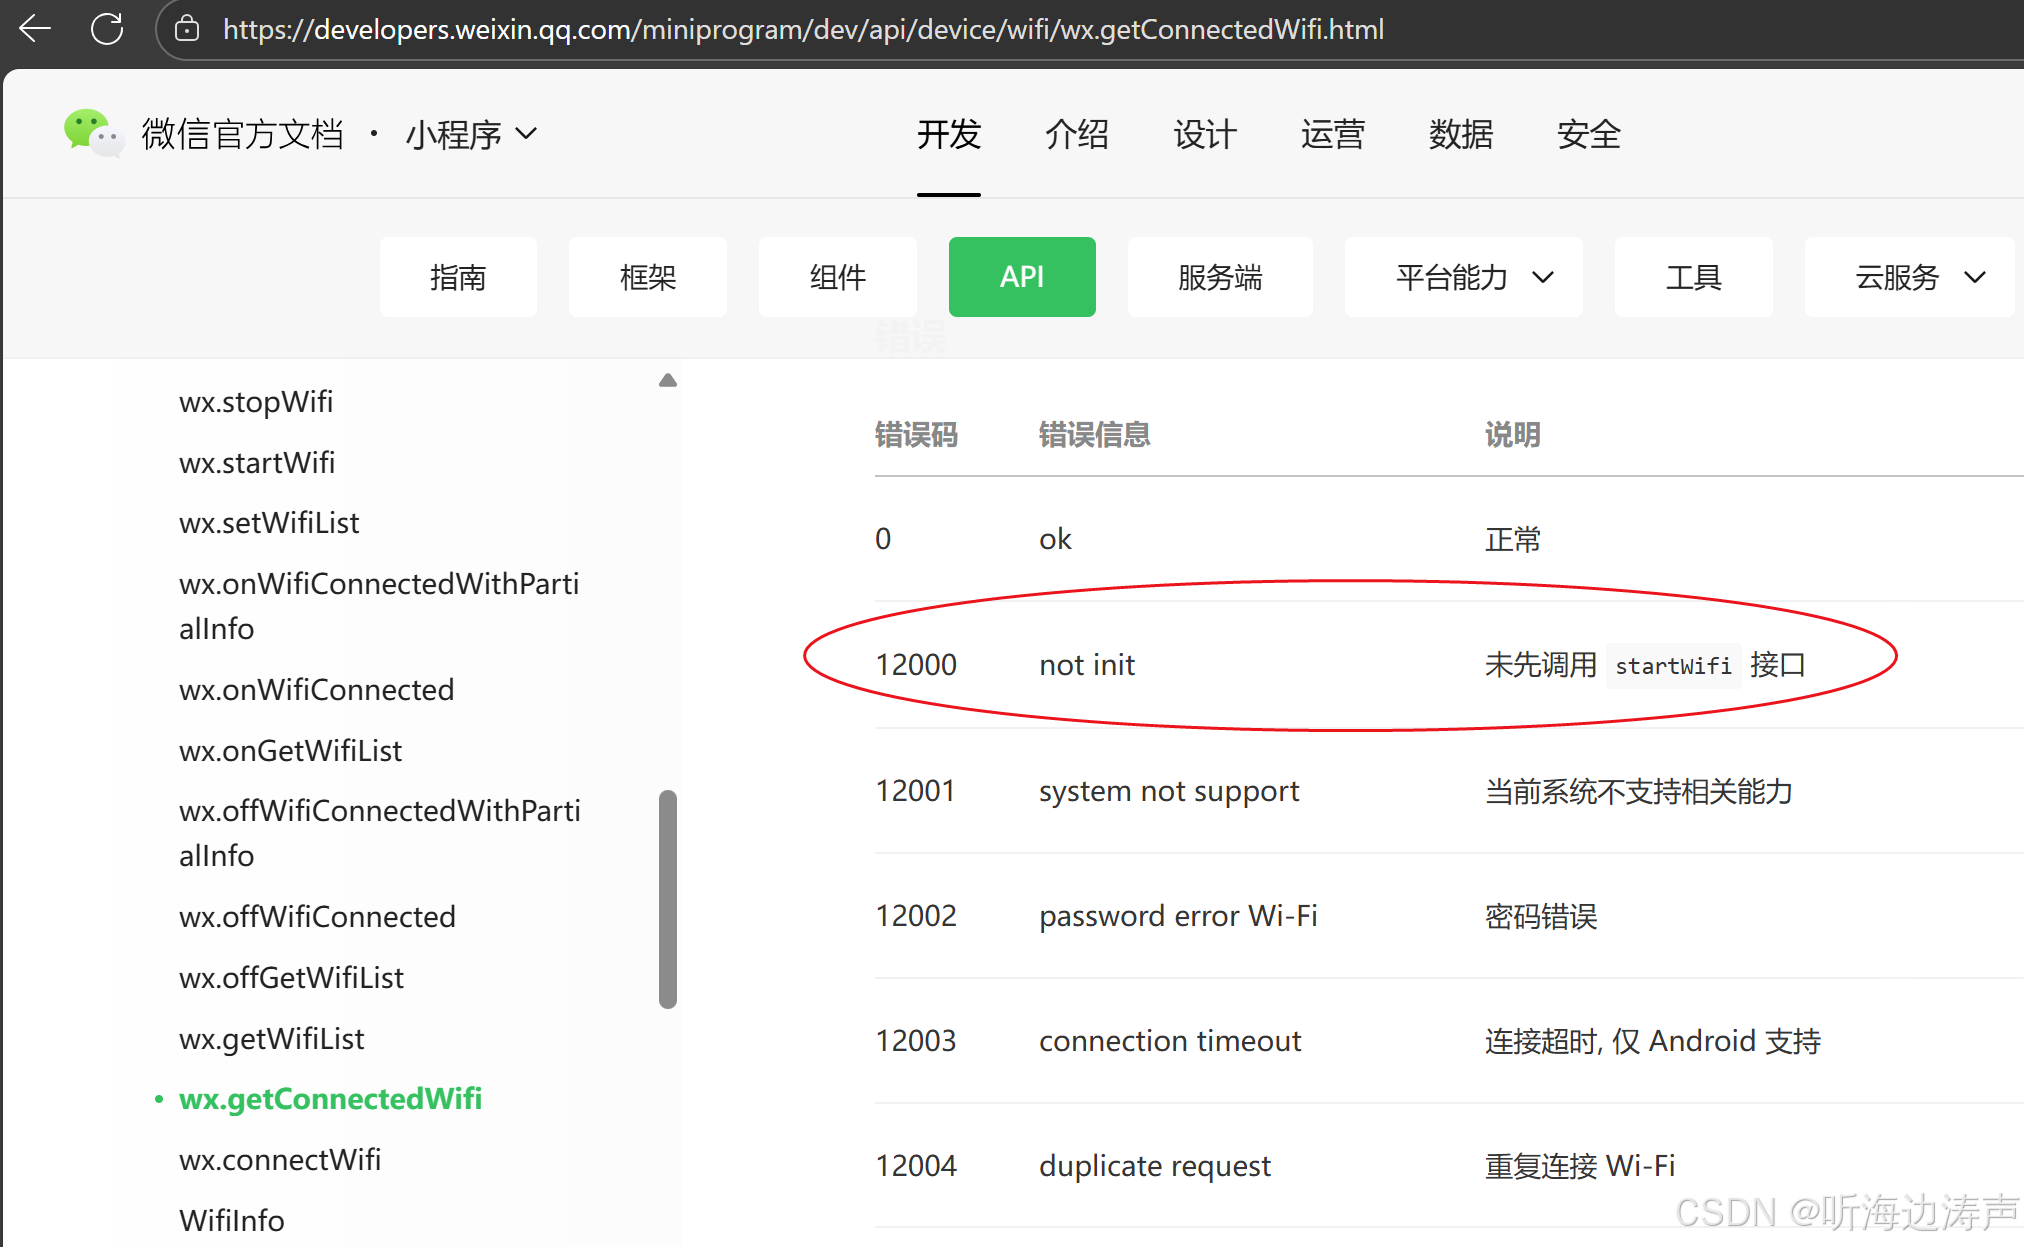Click 微信官方文档 title link
The image size is (2024, 1247).
point(243,134)
